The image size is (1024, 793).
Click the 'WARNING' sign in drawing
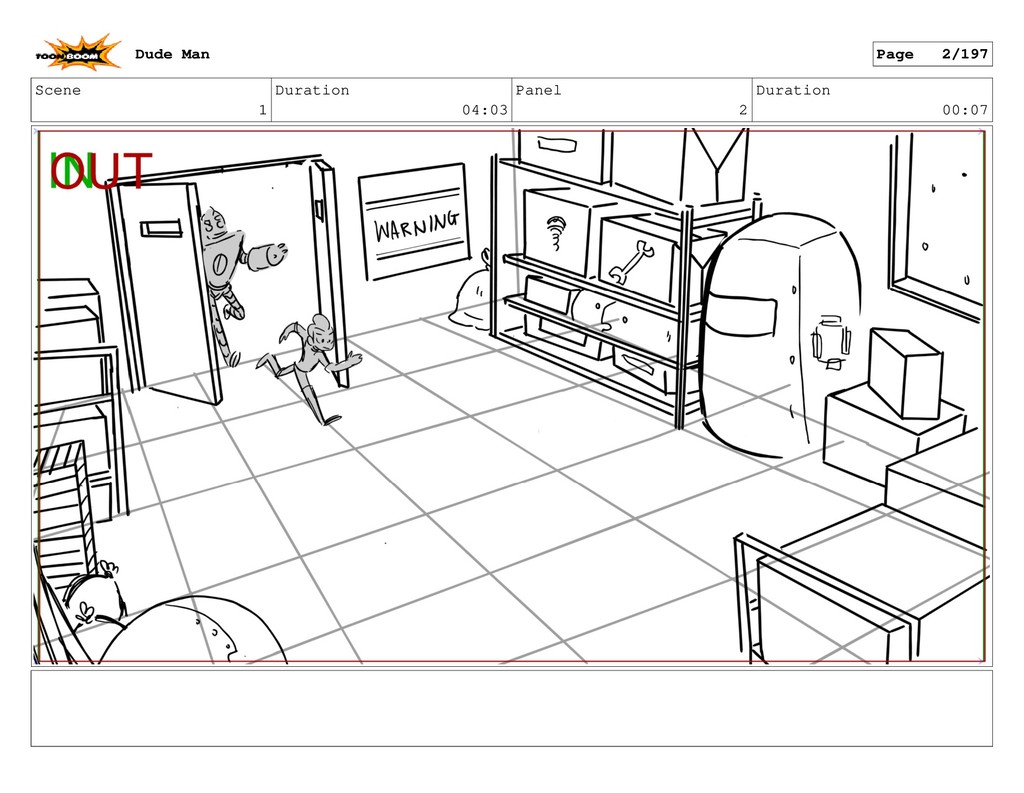[415, 221]
